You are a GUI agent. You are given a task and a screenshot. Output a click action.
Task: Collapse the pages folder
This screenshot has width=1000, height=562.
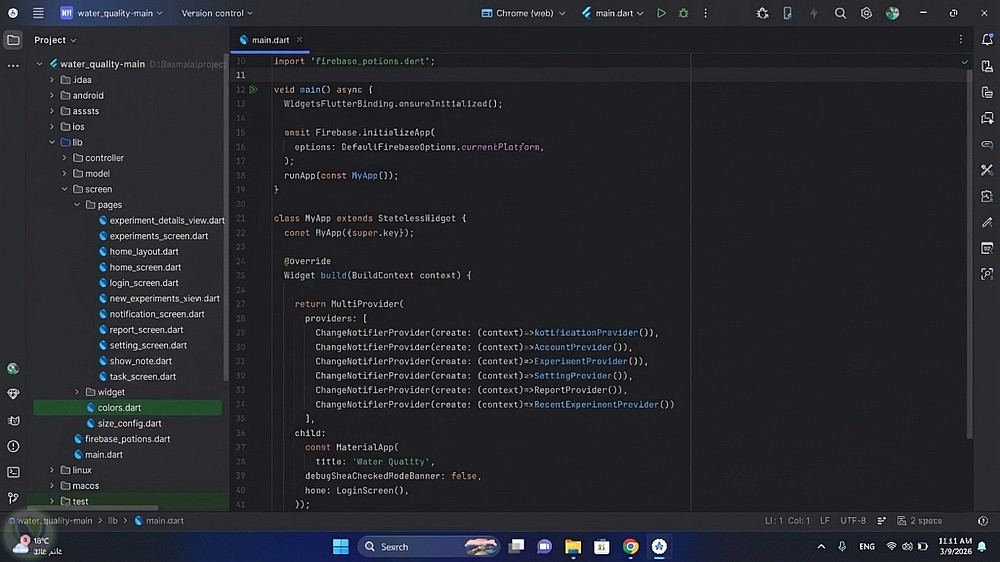77,205
